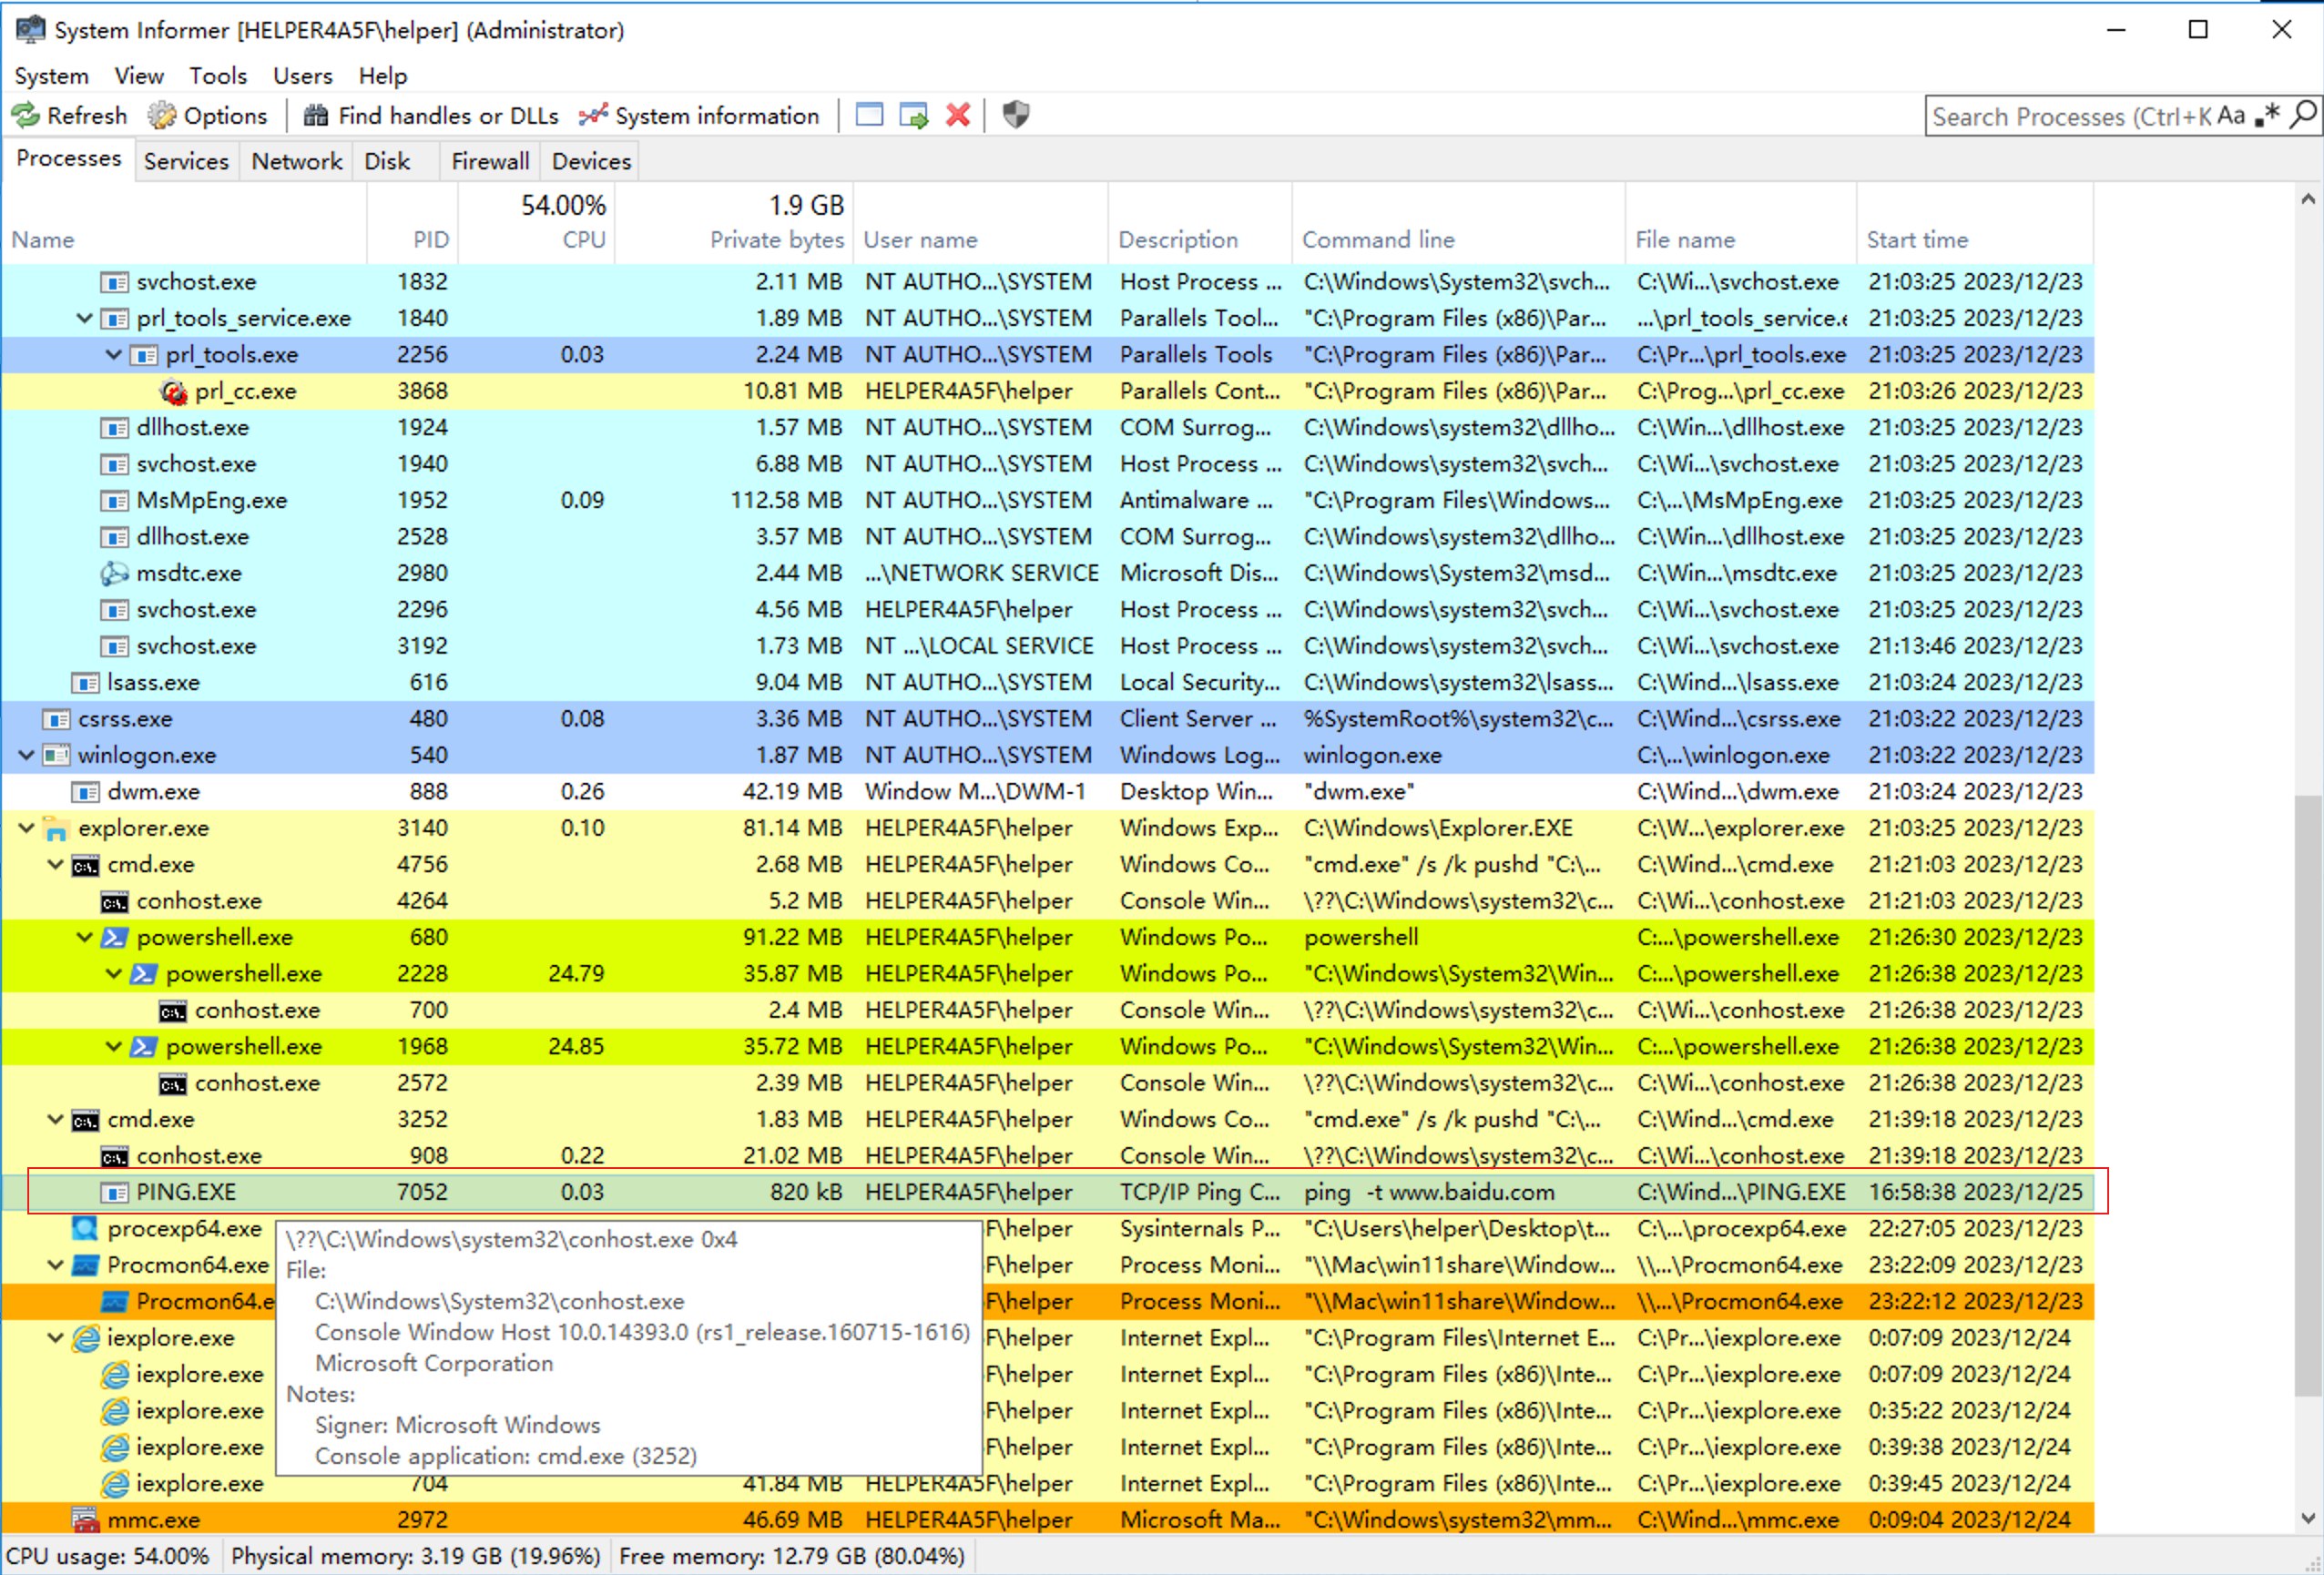Sort by Private bytes column header
This screenshot has height=1575, width=2324.
tap(776, 240)
